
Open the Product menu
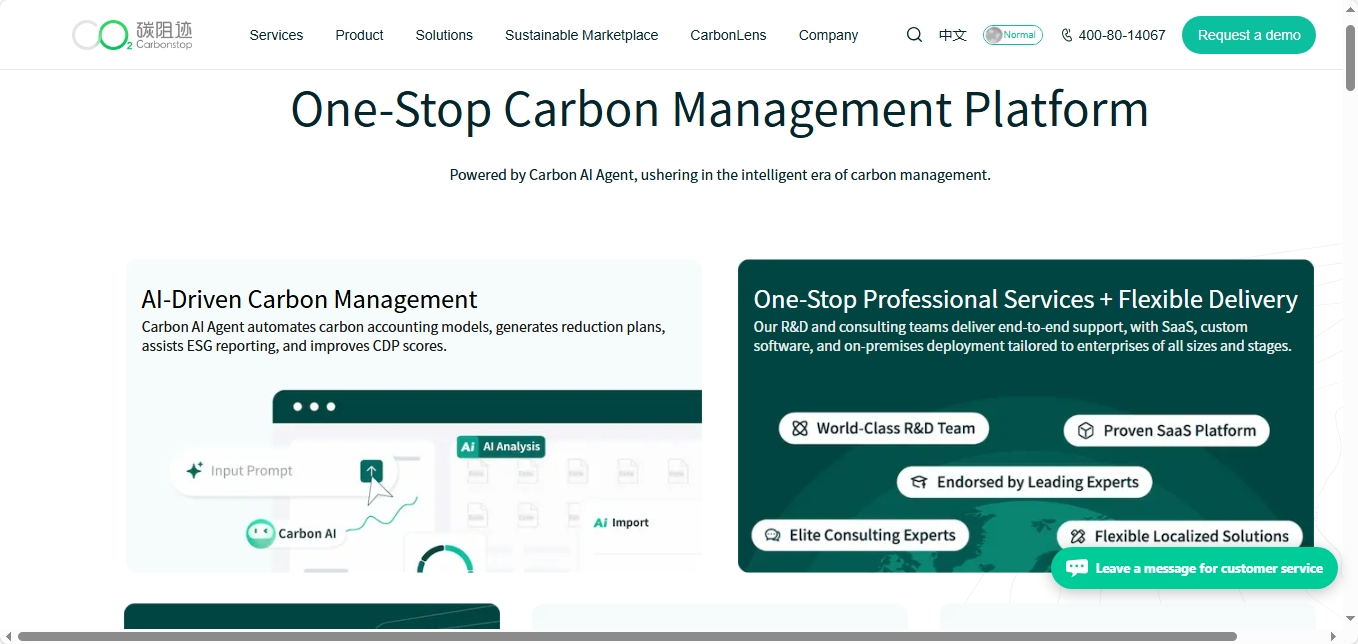tap(359, 35)
